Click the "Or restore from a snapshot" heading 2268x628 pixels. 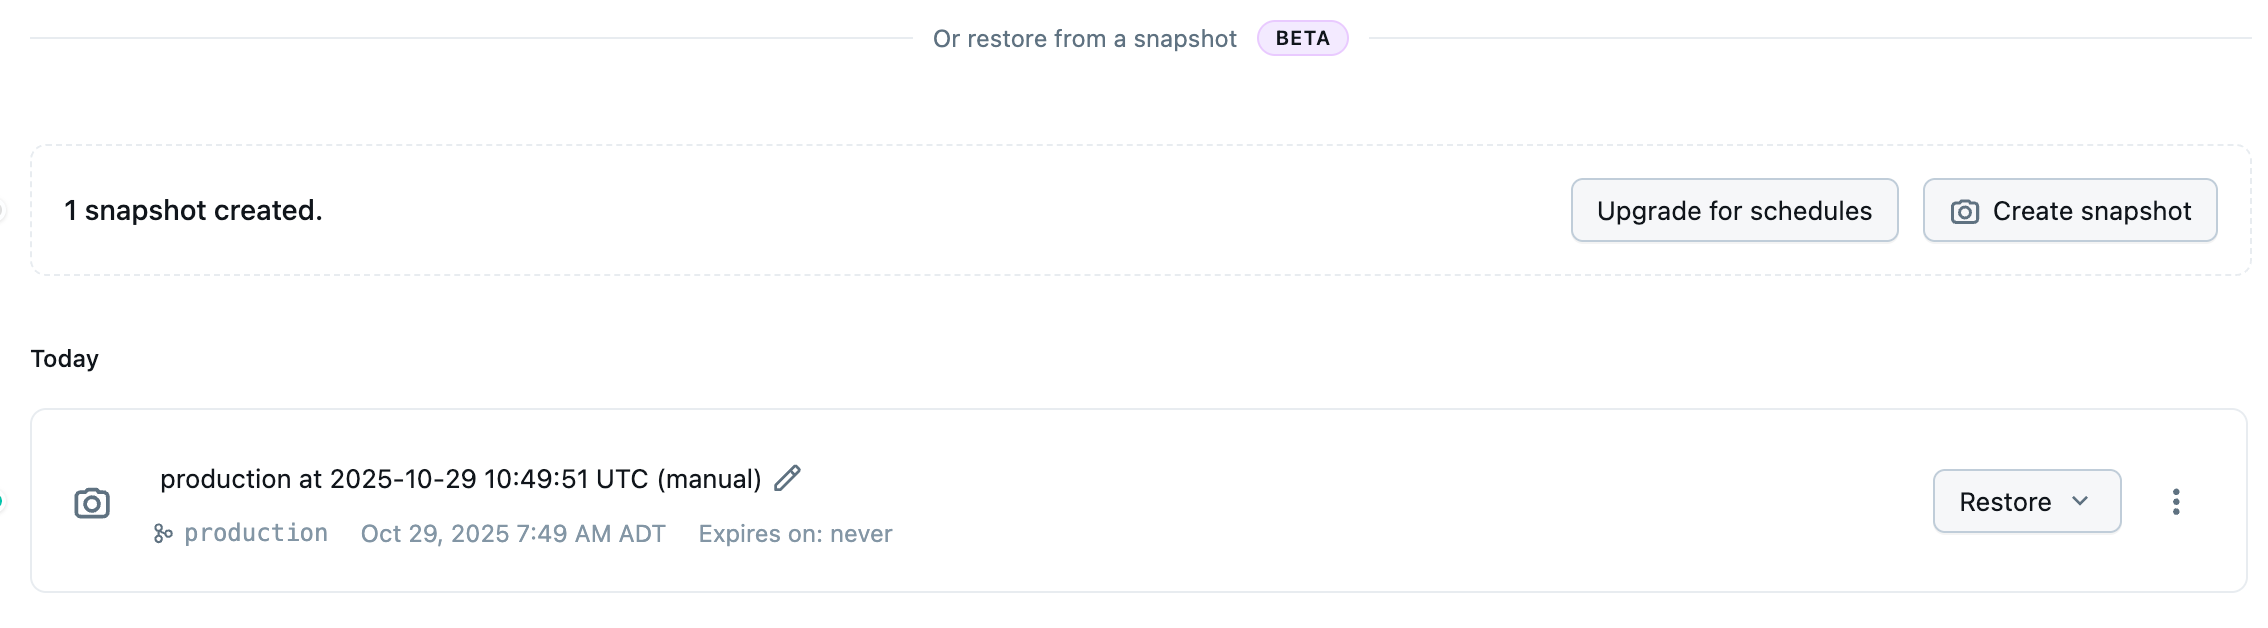(x=1084, y=39)
